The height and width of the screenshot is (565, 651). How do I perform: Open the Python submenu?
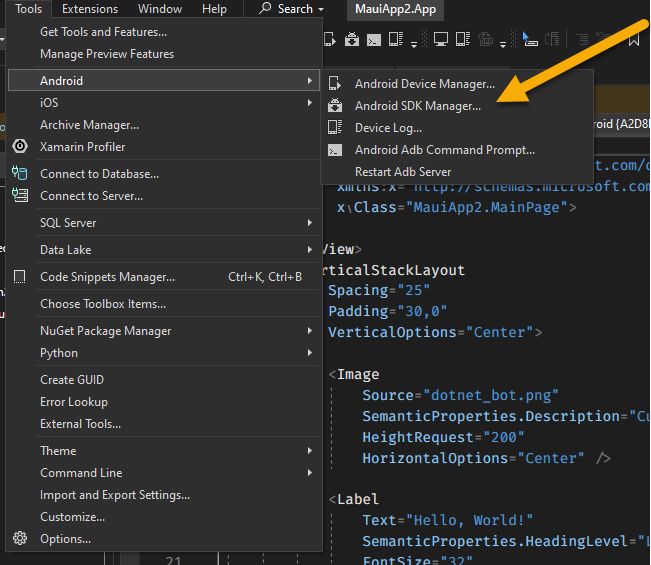coord(164,352)
